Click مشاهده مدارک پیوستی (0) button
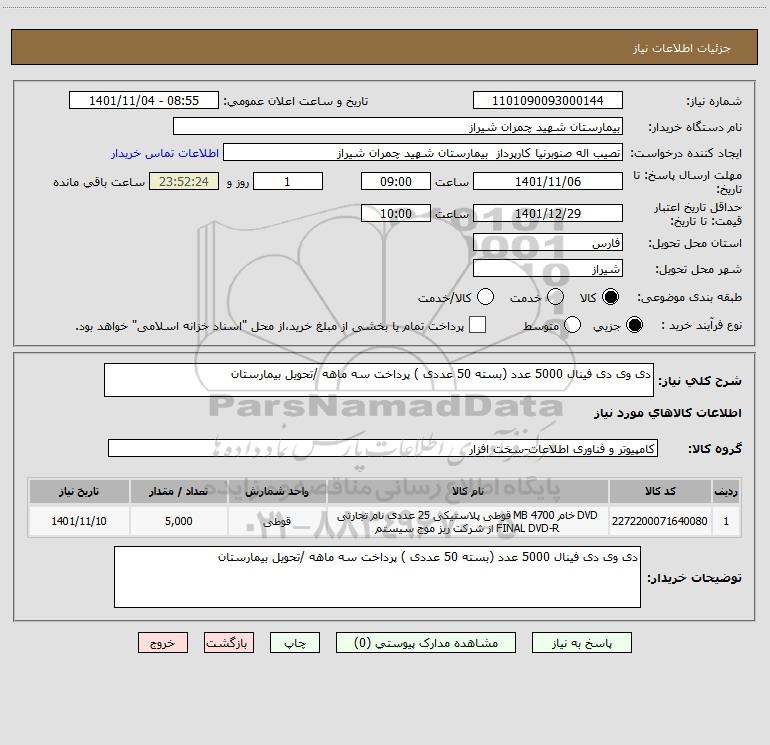Viewport: 770px width, 745px height. point(426,643)
